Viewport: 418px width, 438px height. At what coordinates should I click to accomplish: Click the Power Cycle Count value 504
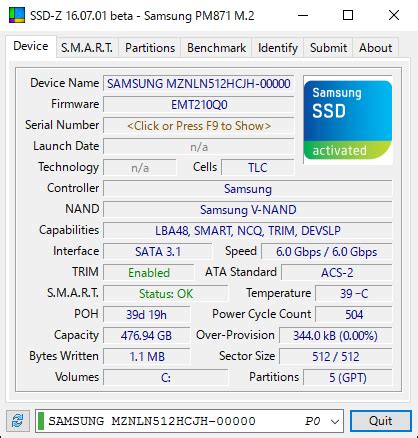[x=354, y=315]
